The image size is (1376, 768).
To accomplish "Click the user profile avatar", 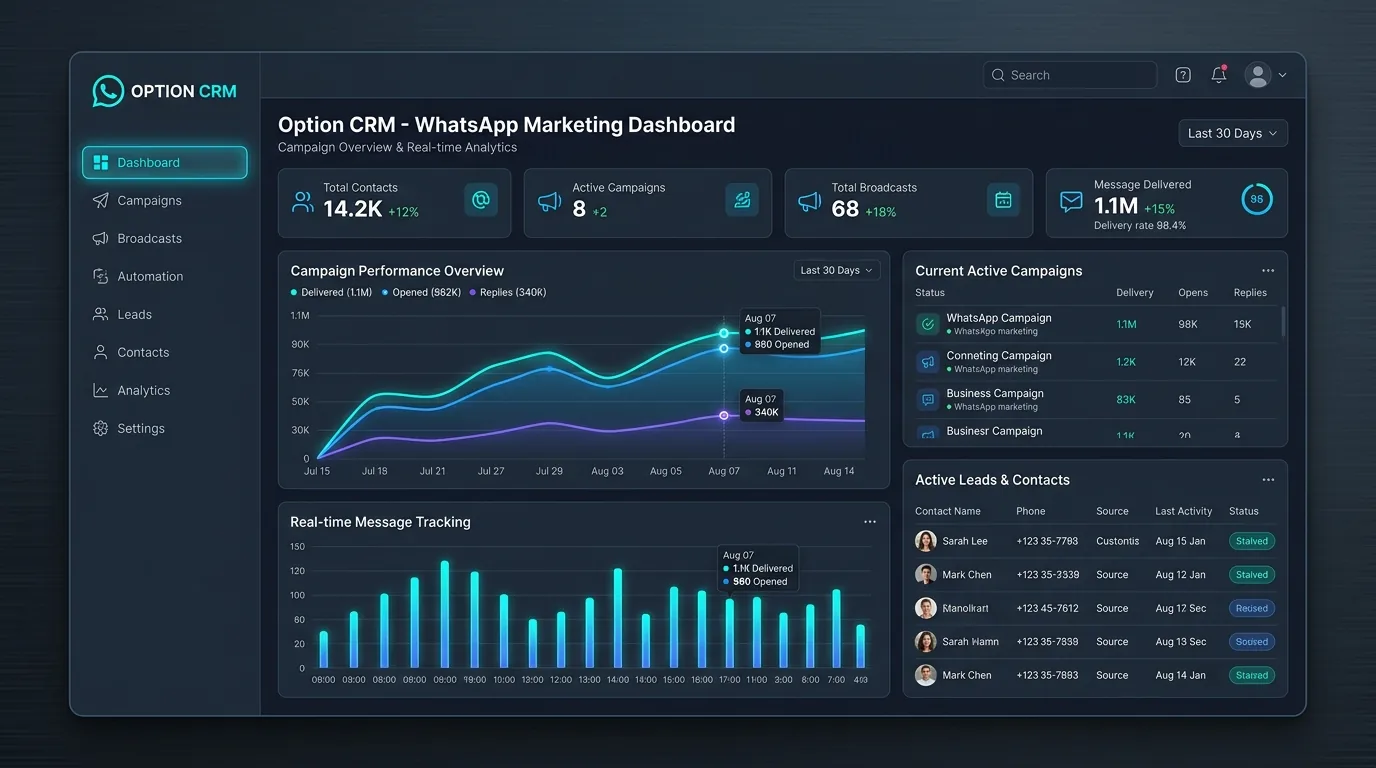I will (x=1257, y=75).
